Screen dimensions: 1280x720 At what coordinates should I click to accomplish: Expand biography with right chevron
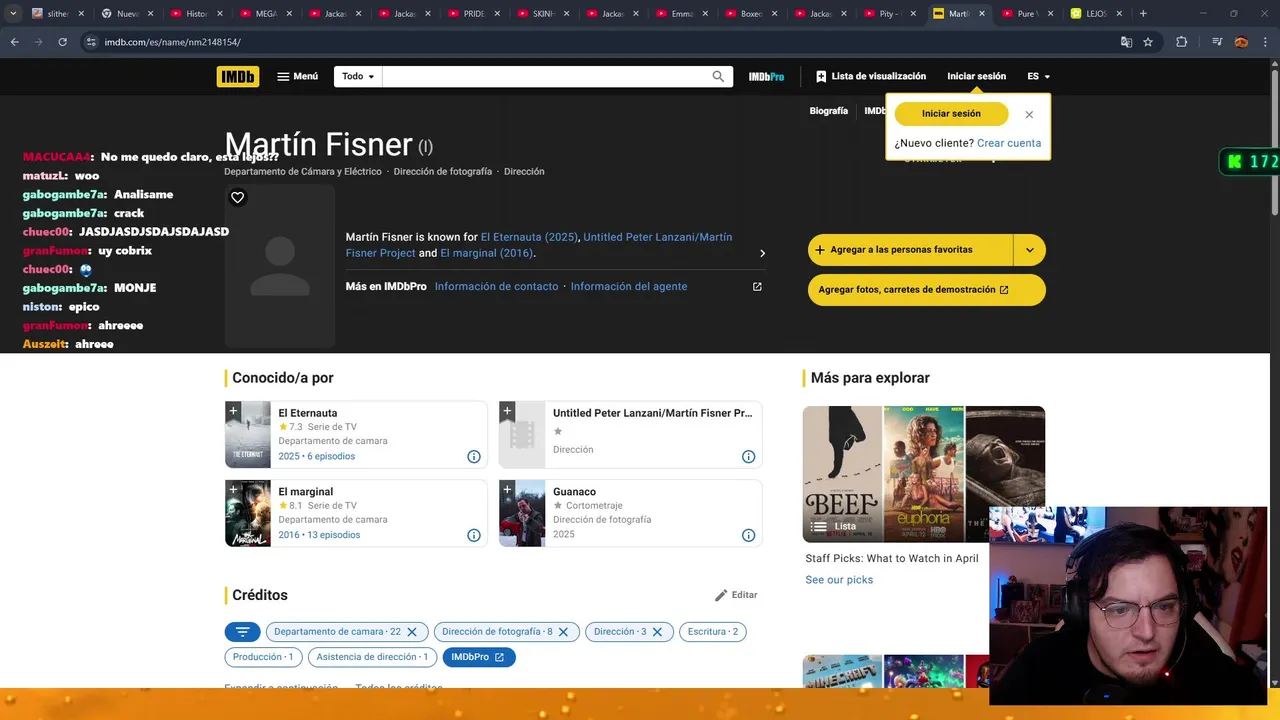[x=762, y=253]
